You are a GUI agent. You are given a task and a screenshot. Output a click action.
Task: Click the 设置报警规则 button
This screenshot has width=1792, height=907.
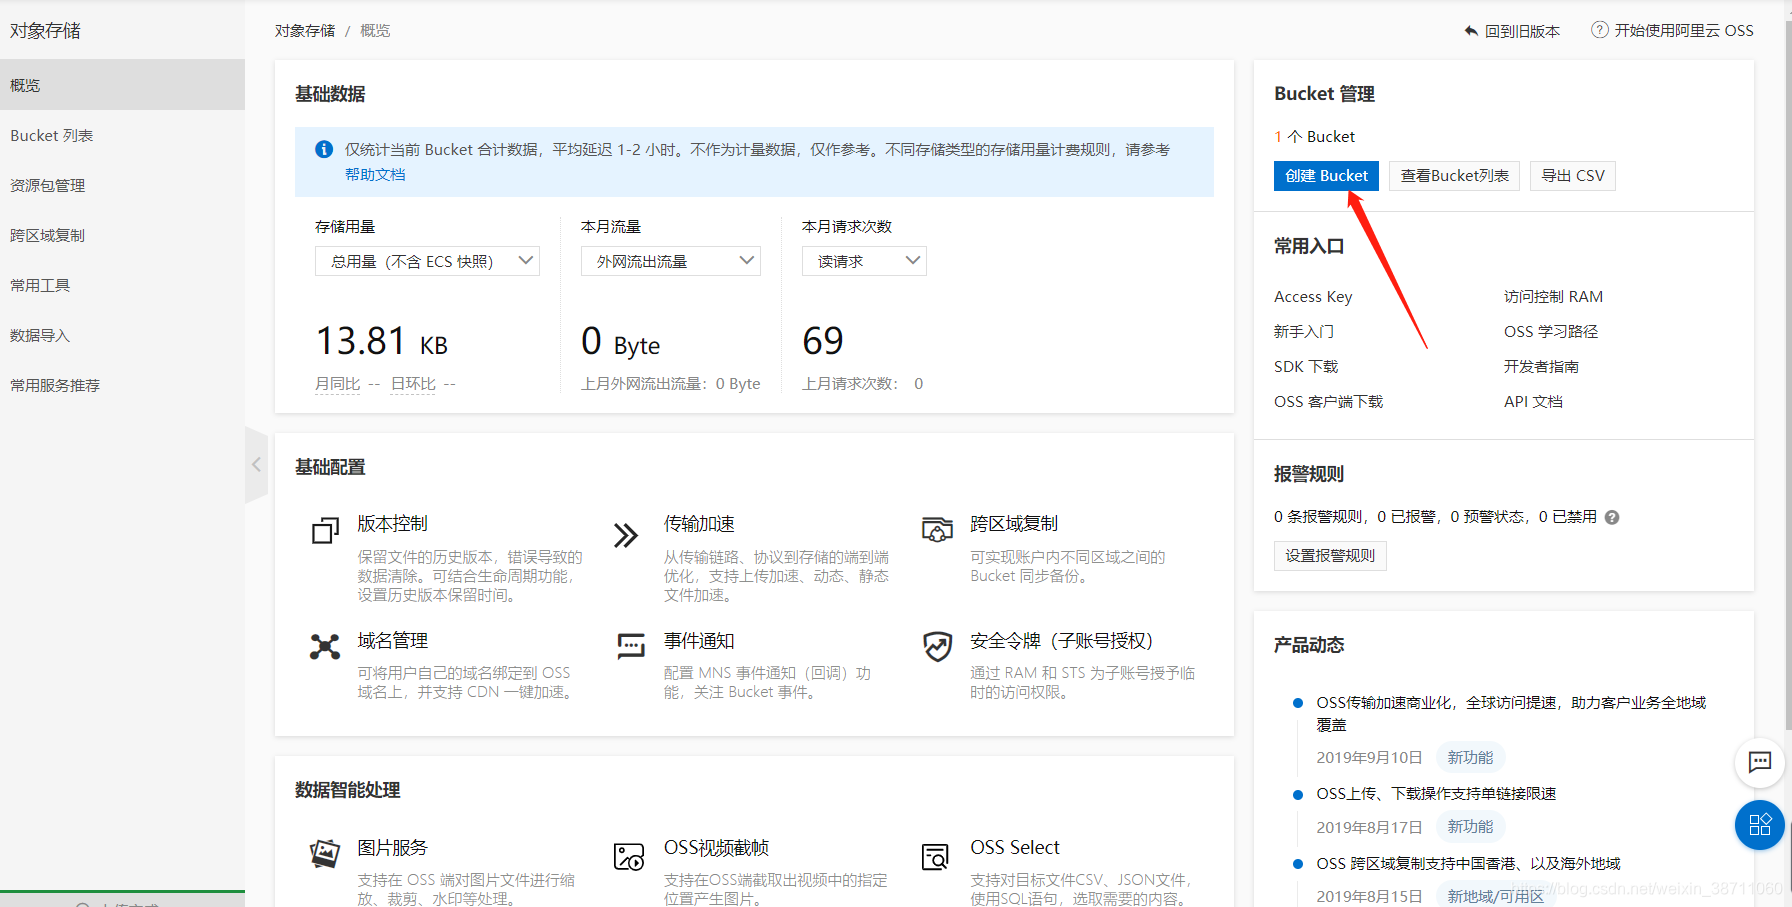[x=1330, y=556]
